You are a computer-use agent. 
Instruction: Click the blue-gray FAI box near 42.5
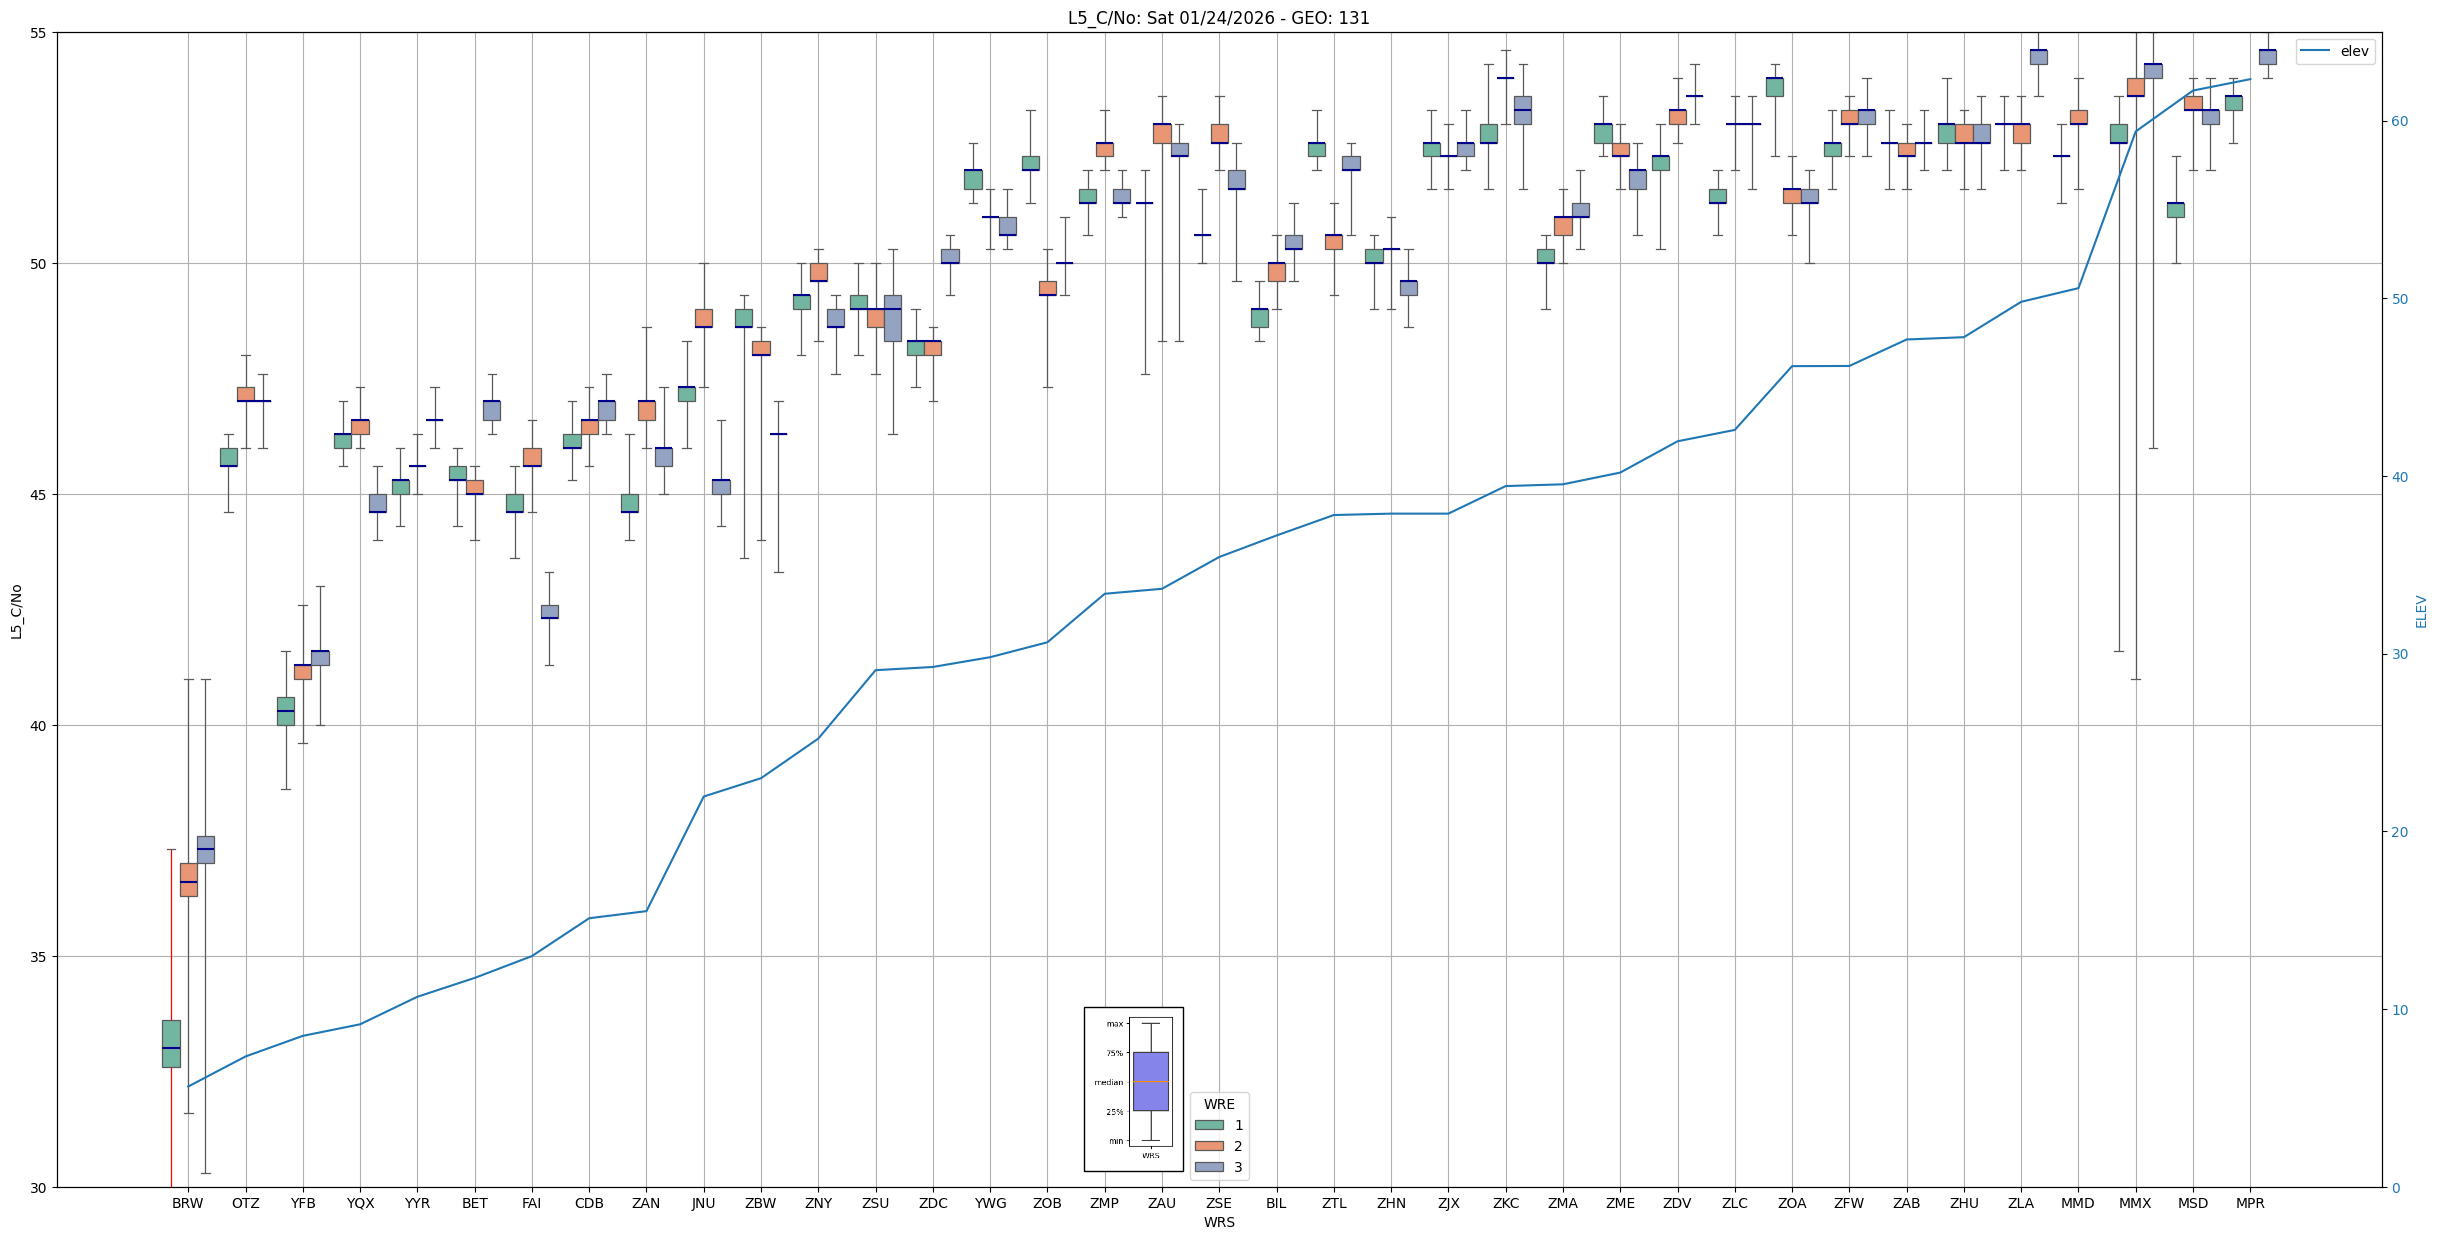pyautogui.click(x=549, y=611)
